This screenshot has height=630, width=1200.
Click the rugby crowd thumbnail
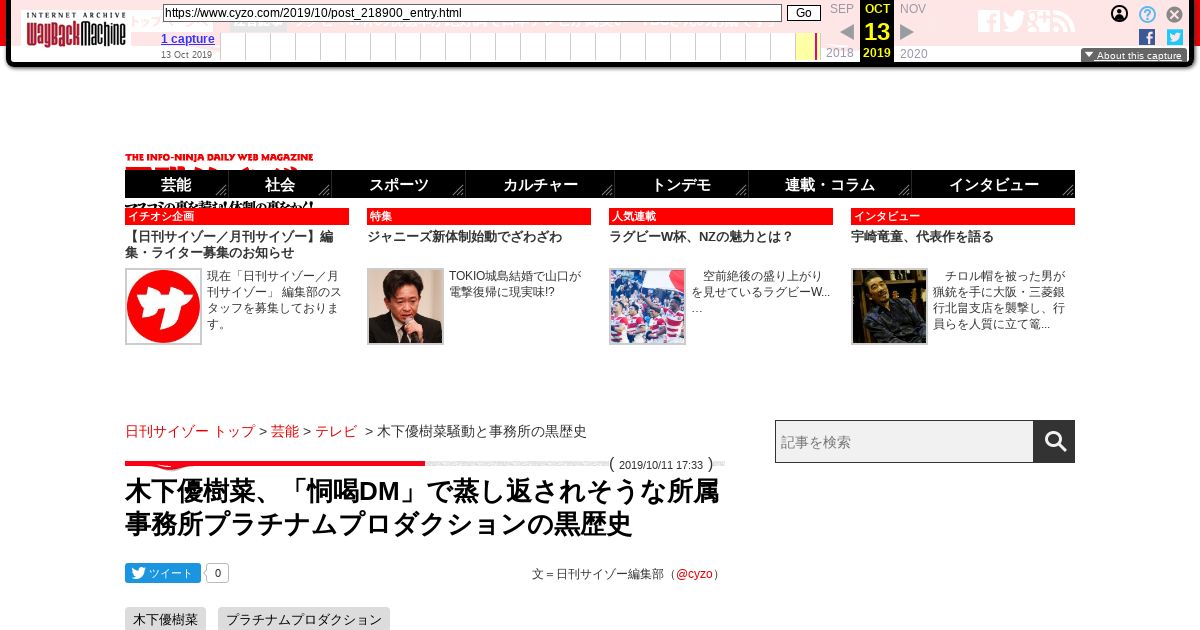coord(647,306)
